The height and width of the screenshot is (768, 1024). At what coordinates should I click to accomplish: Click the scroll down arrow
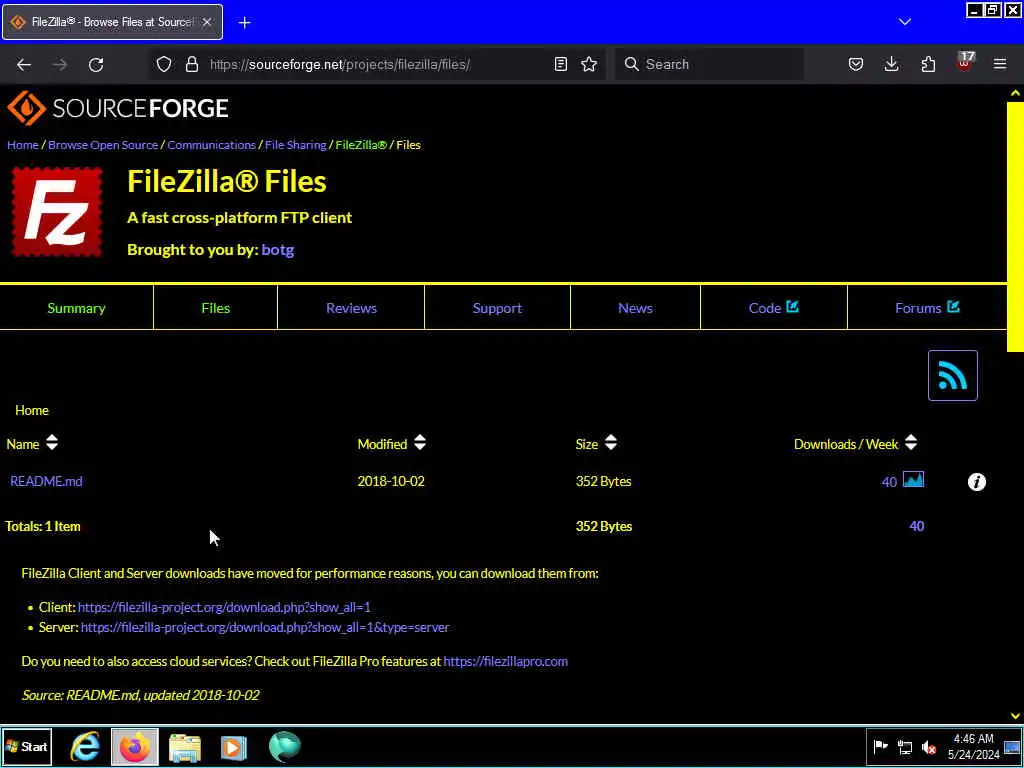1015,716
